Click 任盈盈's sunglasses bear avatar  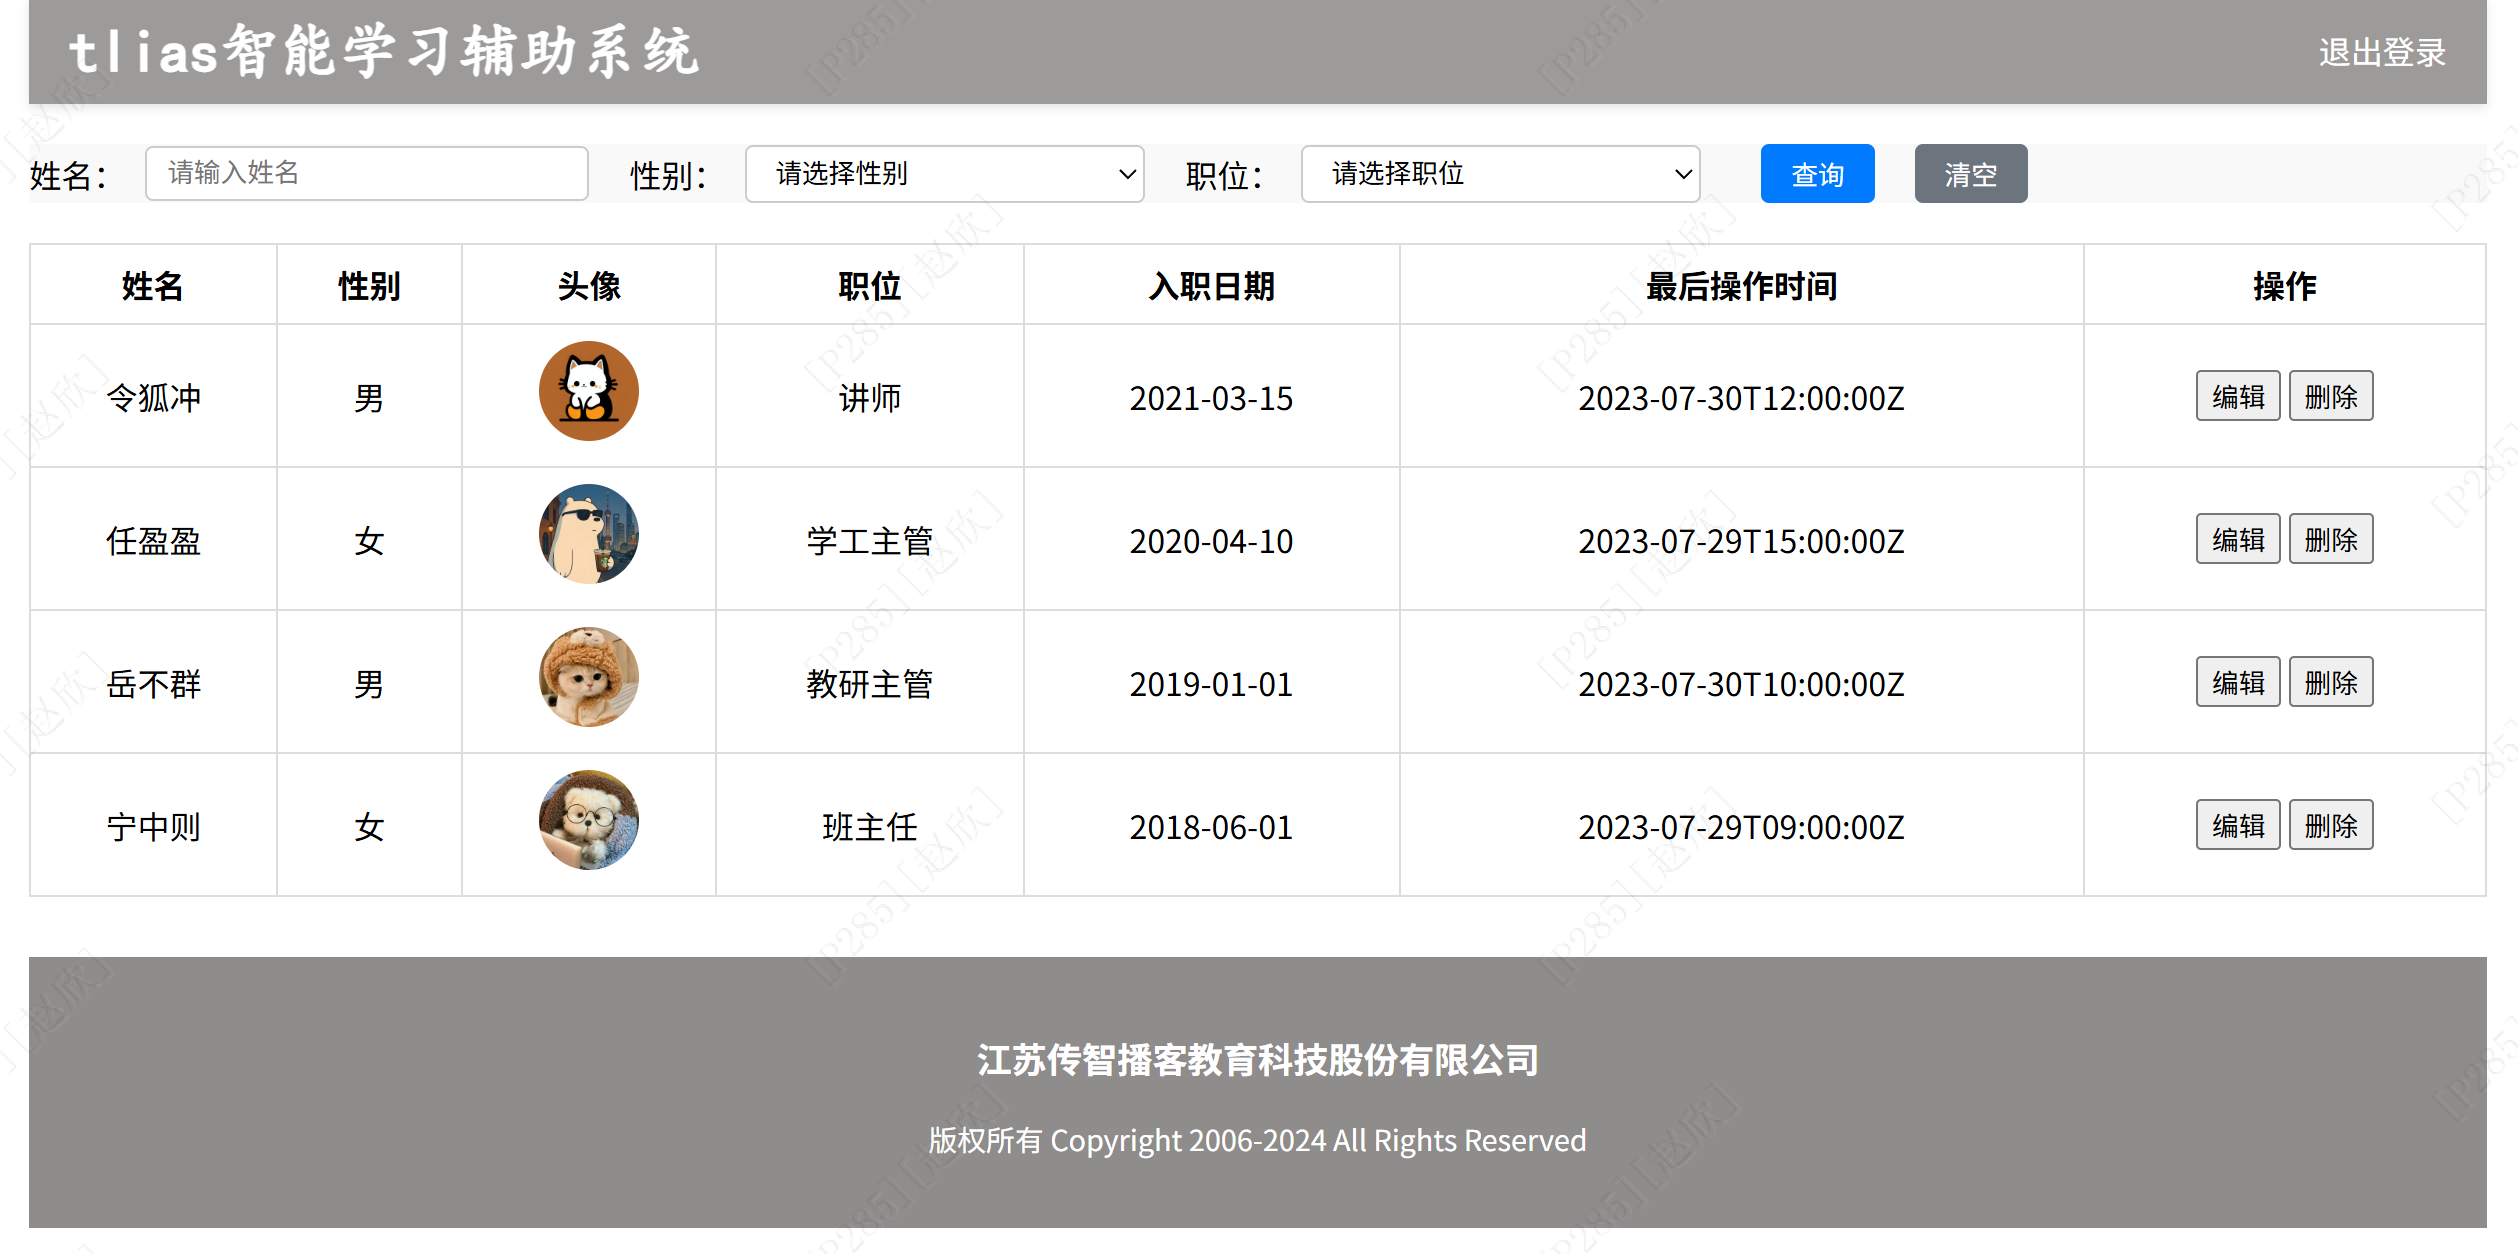pyautogui.click(x=588, y=534)
